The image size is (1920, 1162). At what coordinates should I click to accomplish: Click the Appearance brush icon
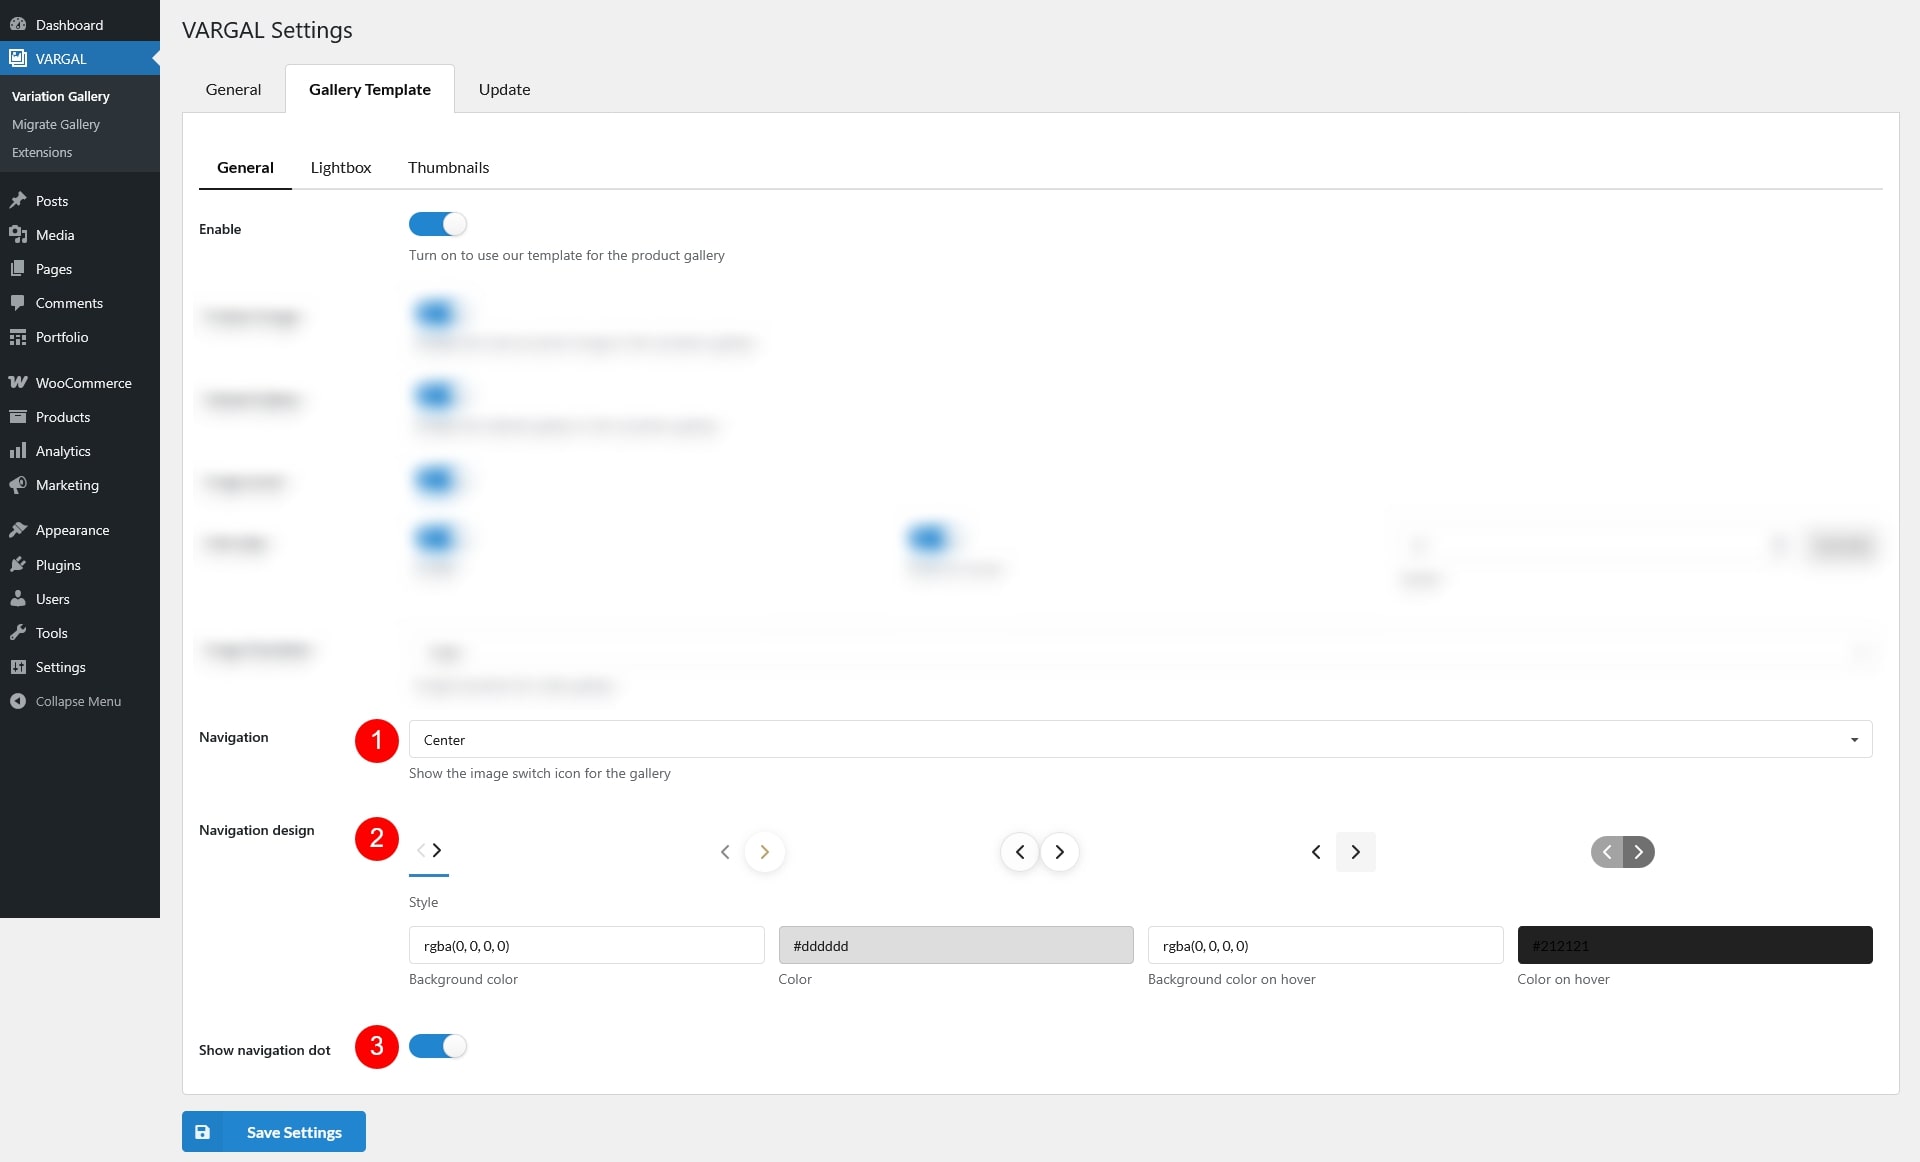(18, 529)
